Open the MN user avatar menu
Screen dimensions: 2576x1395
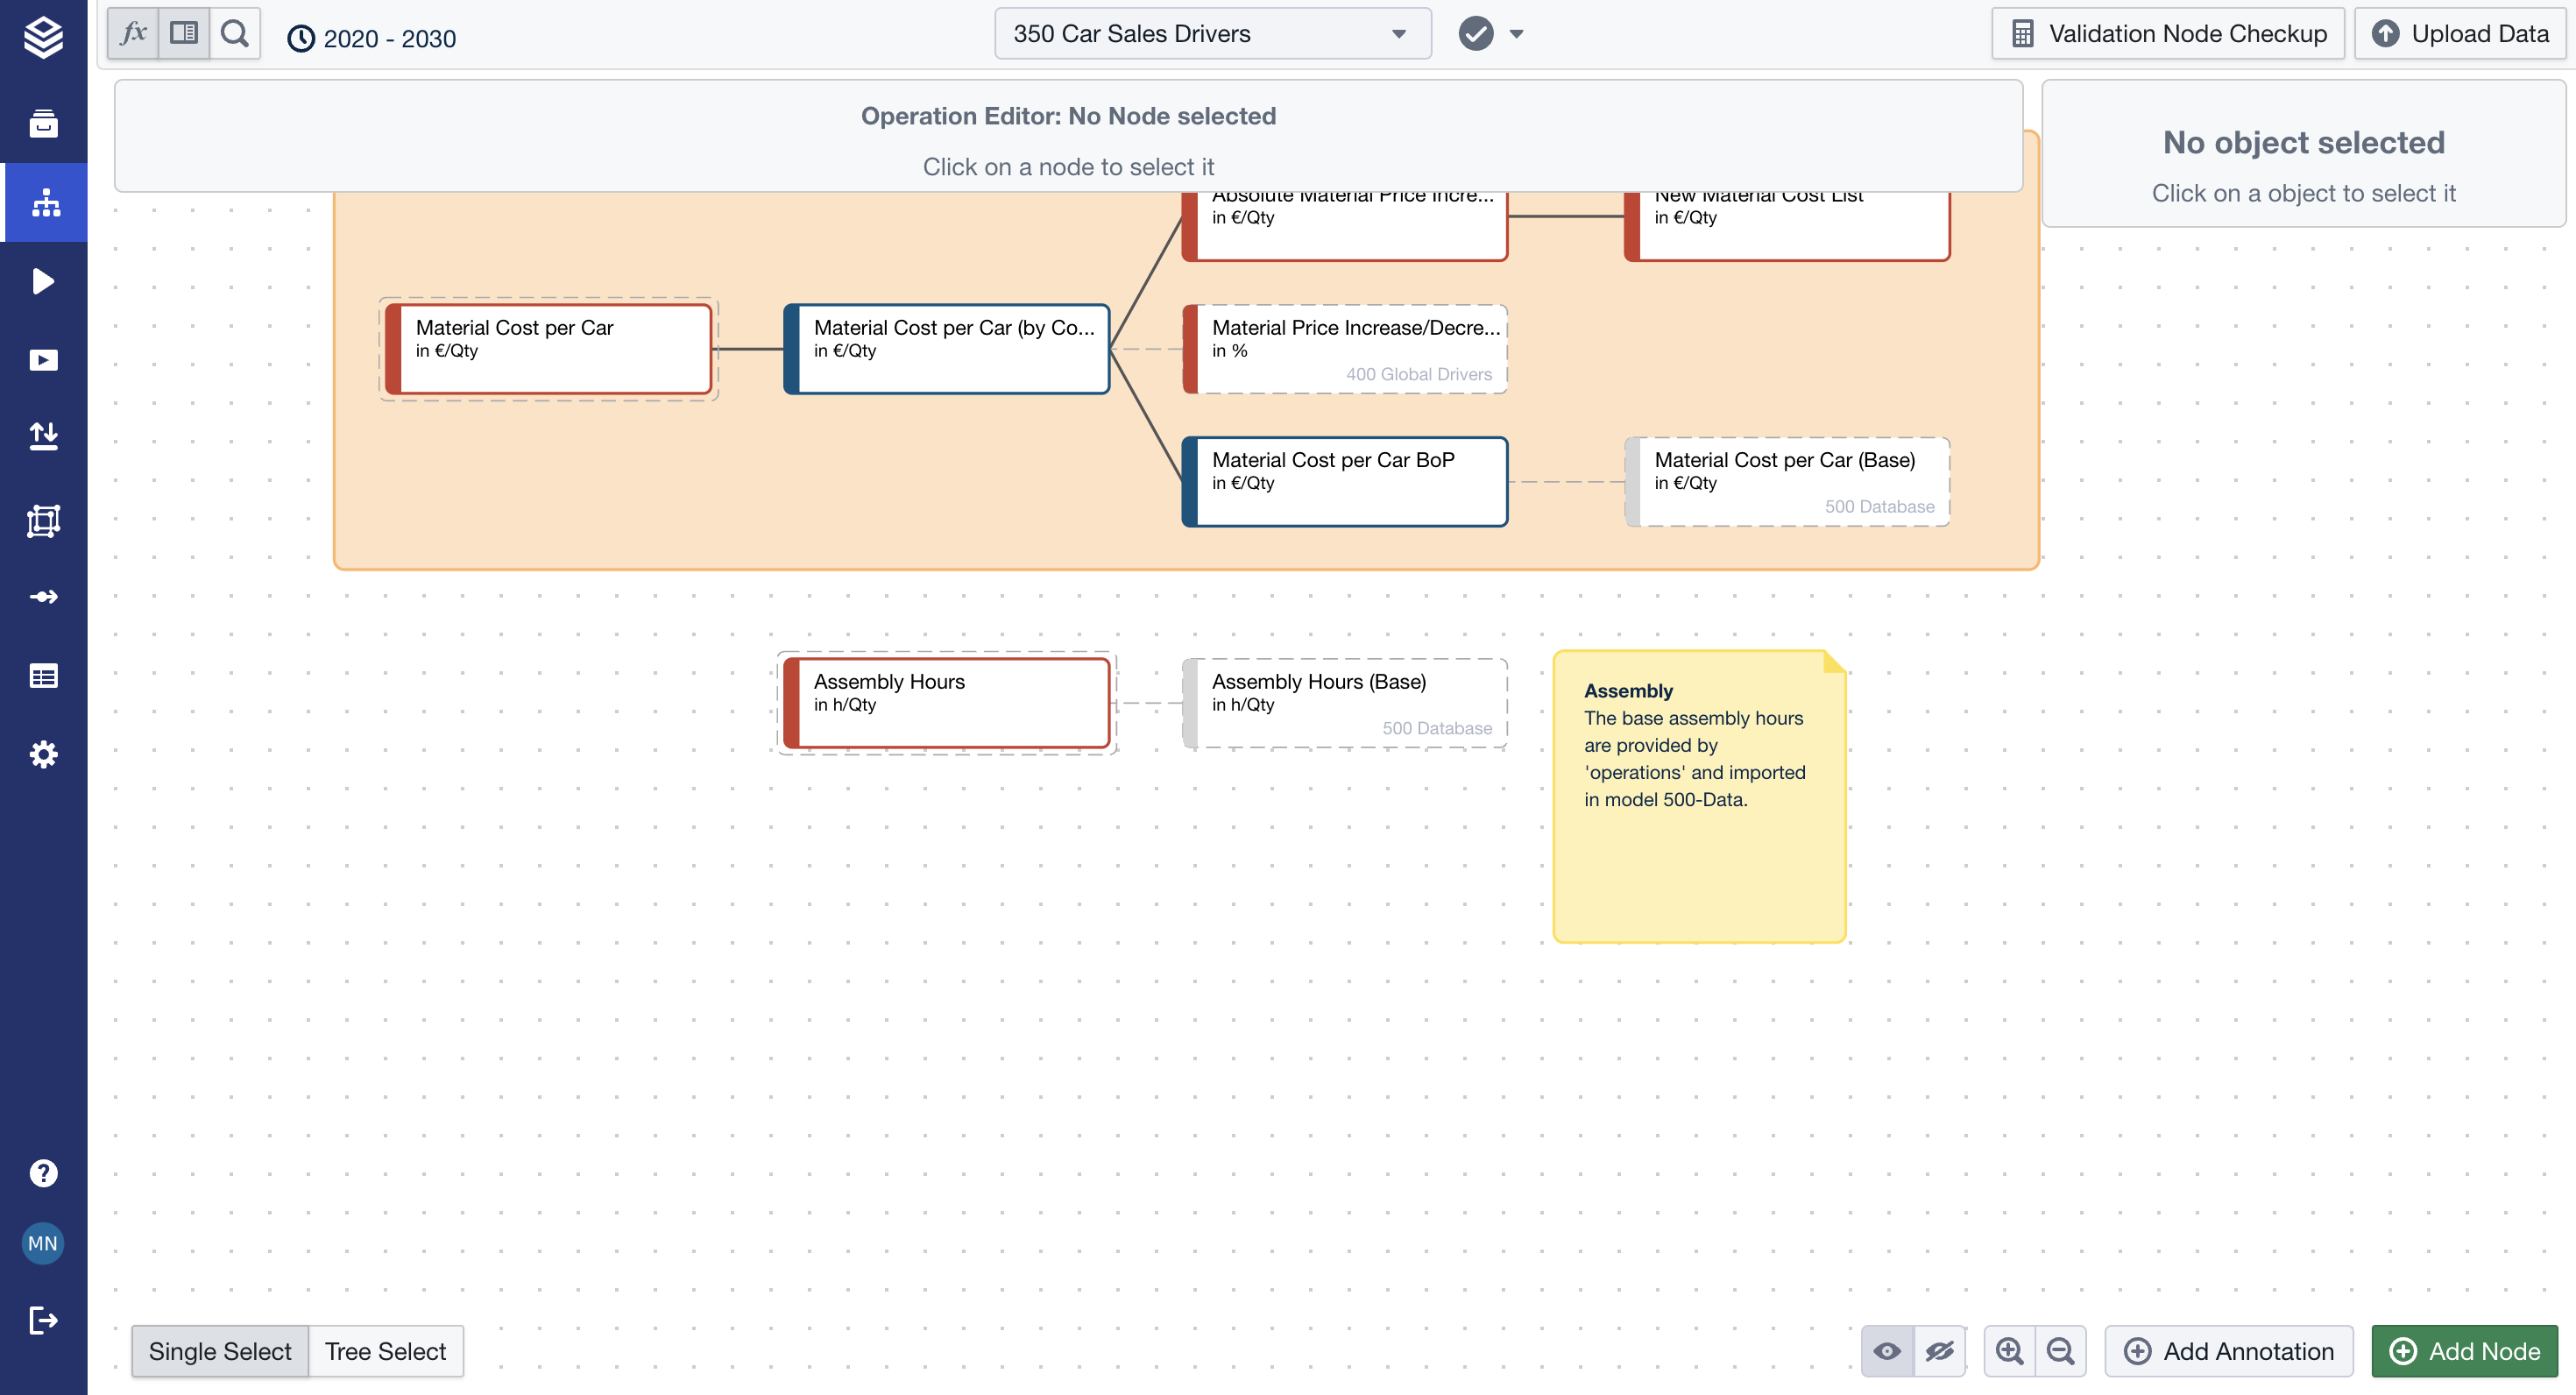[43, 1243]
